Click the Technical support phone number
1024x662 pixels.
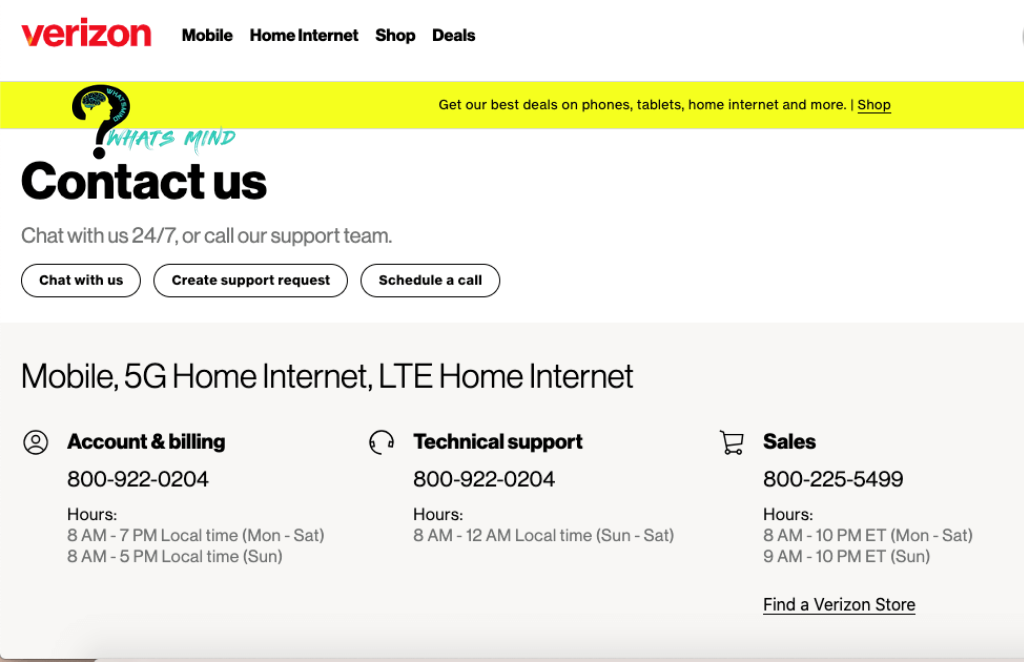click(484, 479)
